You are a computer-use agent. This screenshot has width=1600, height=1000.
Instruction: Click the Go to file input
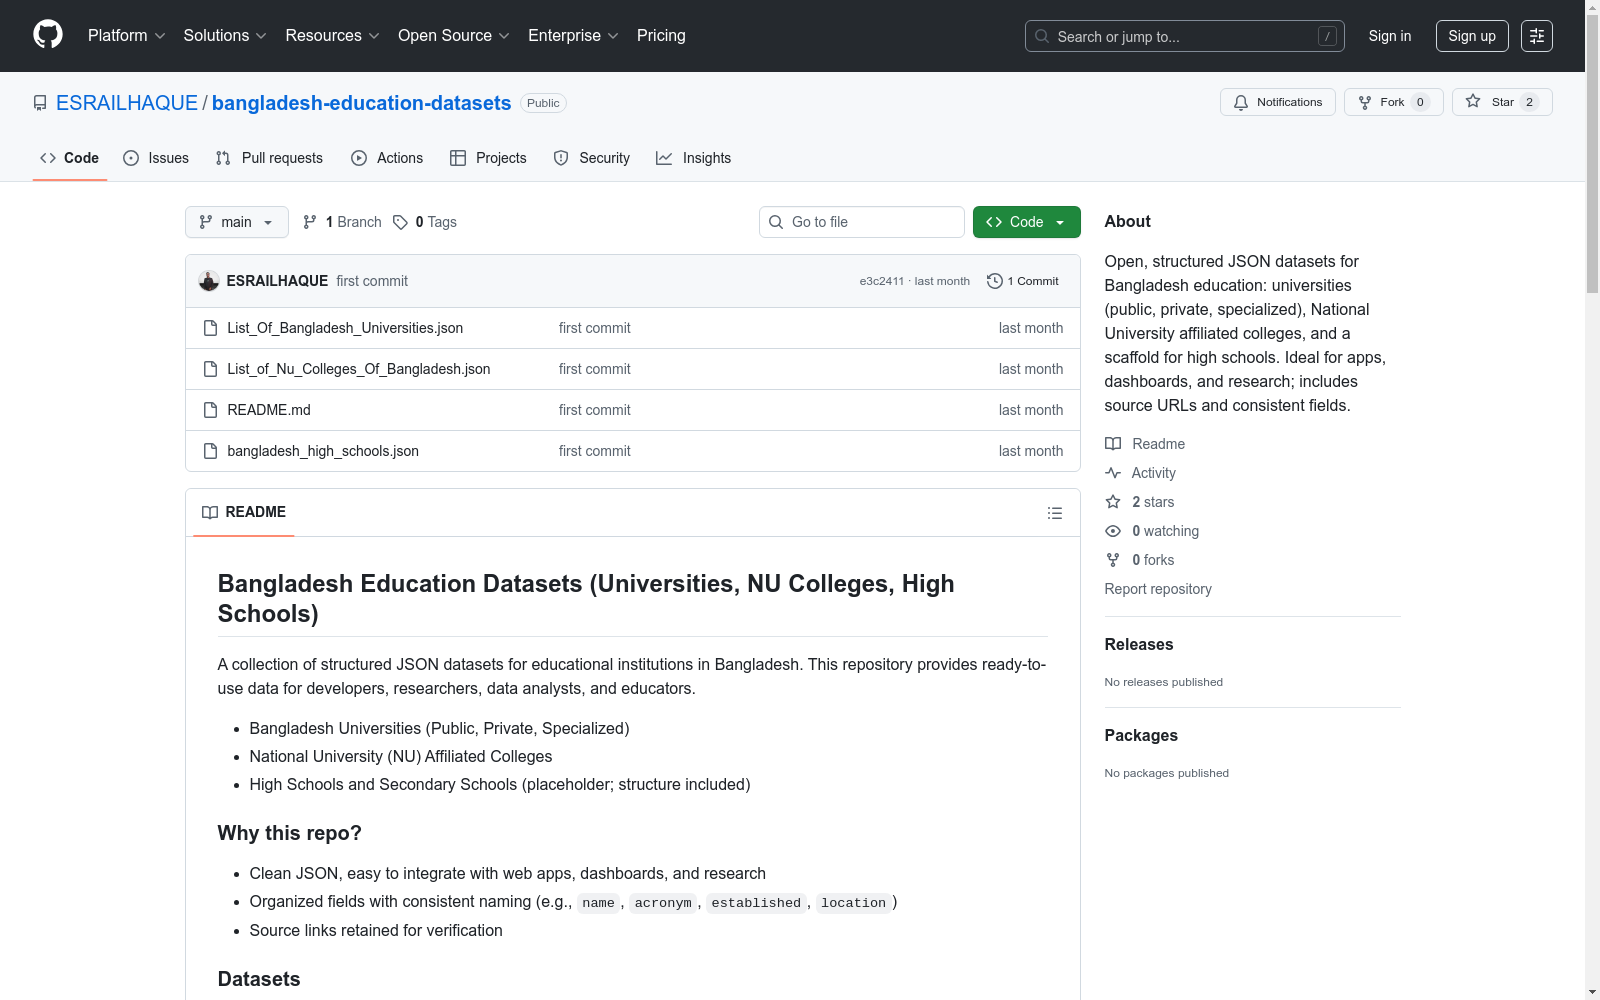point(862,222)
